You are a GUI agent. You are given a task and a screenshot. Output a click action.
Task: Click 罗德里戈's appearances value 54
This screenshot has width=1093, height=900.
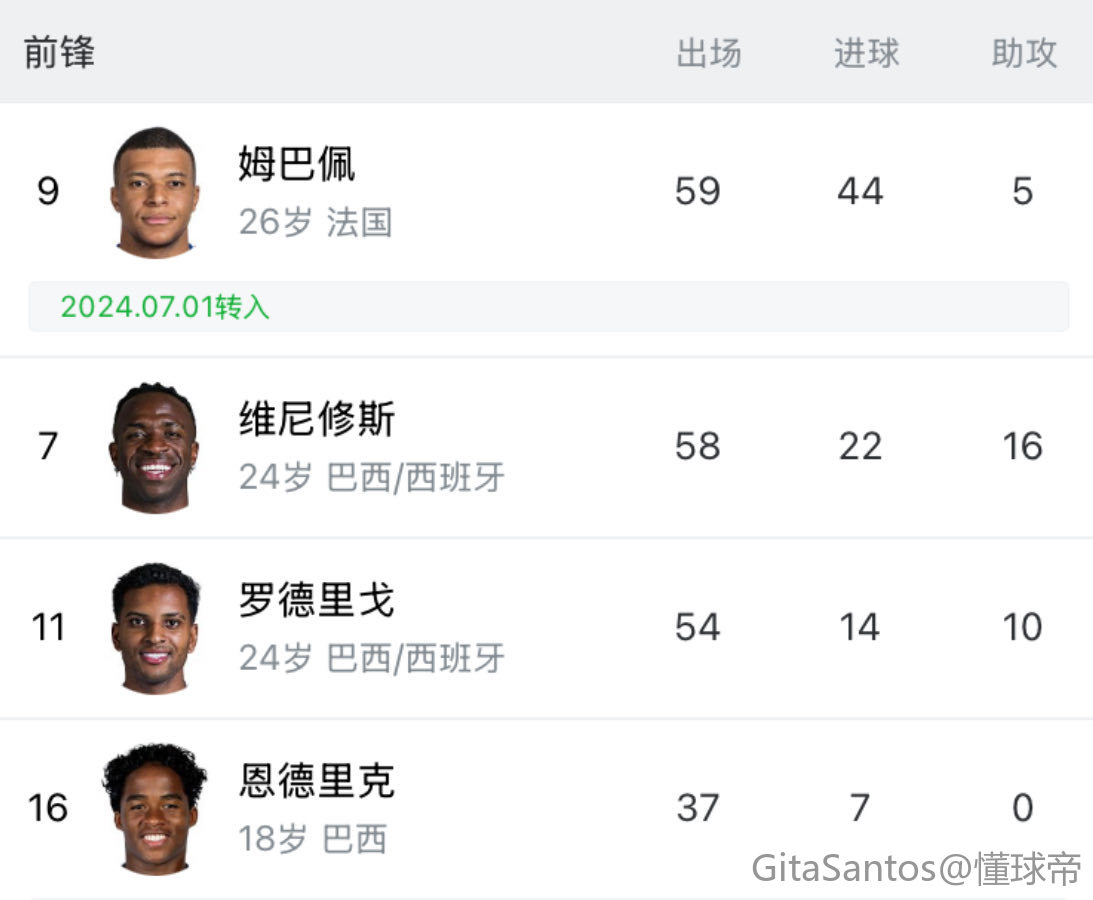tap(697, 627)
